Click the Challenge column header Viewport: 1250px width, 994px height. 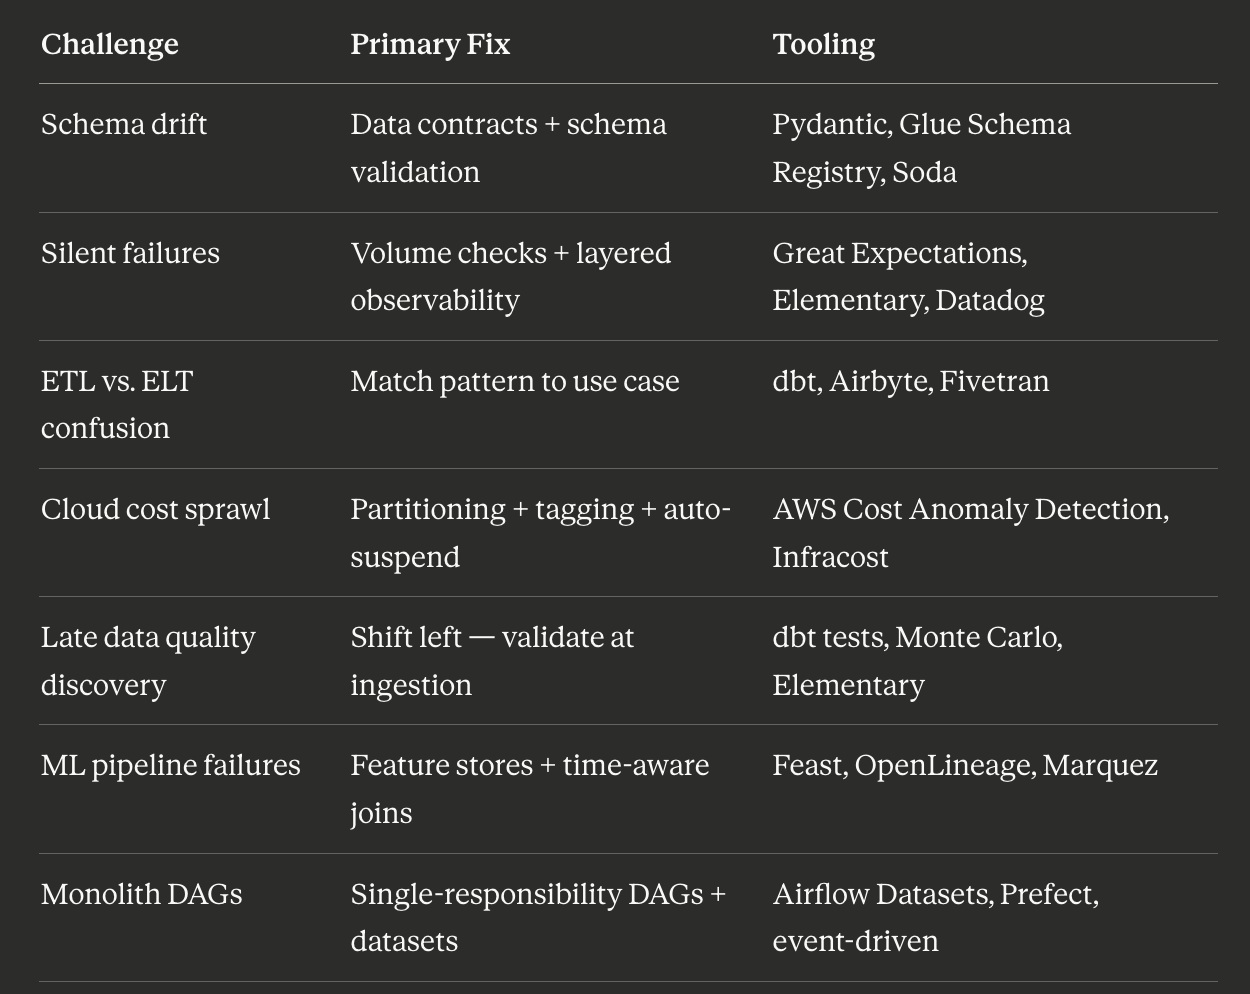pyautogui.click(x=110, y=44)
